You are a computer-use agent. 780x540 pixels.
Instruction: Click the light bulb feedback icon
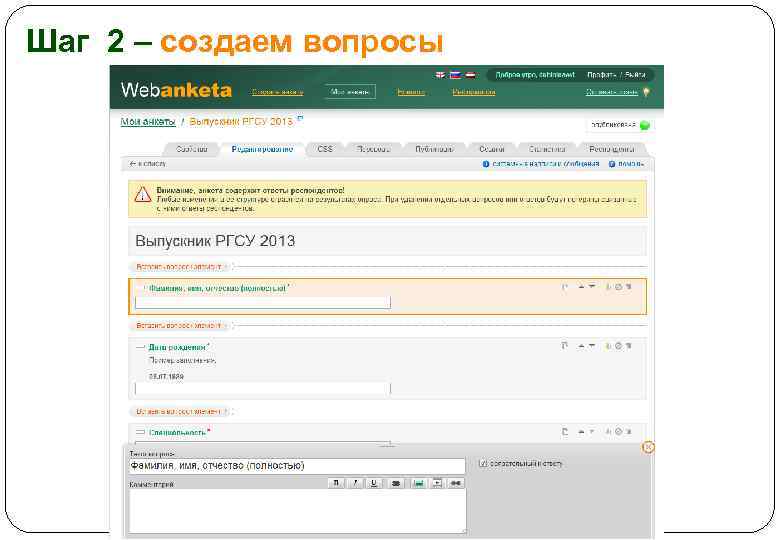tap(646, 92)
